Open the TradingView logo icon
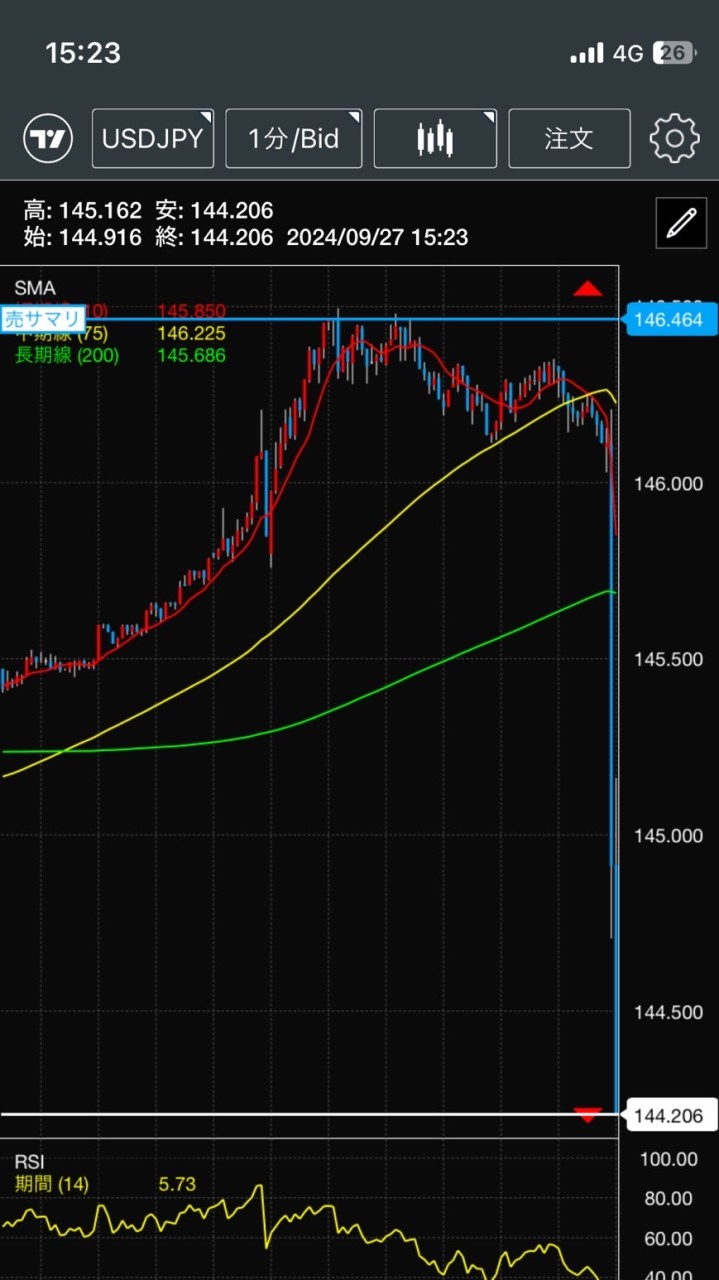This screenshot has height=1280, width=719. tap(49, 138)
